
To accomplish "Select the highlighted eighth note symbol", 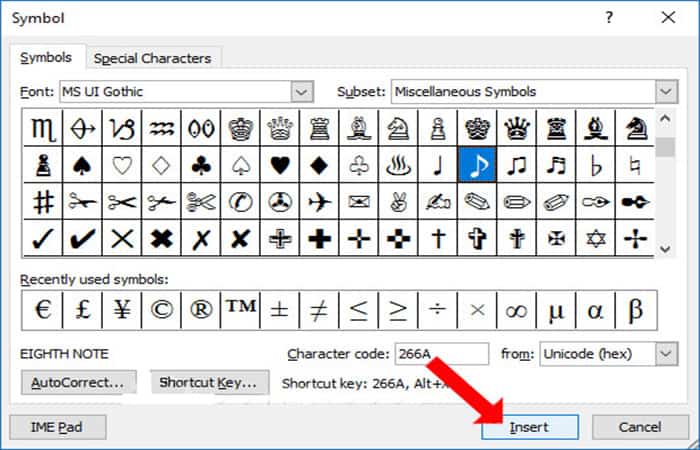I will [x=477, y=165].
